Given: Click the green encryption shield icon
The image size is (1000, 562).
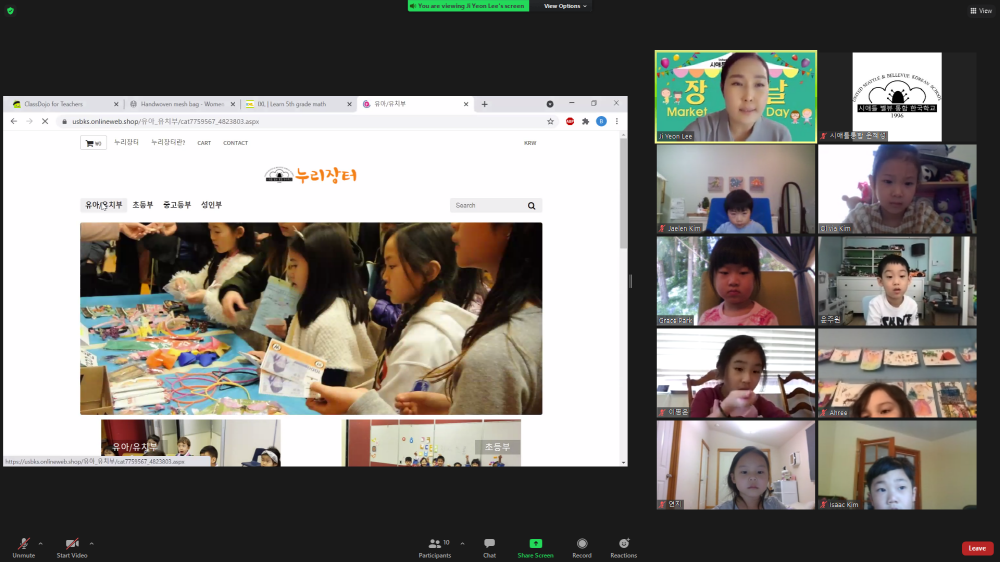Looking at the screenshot, I should 11,10.
